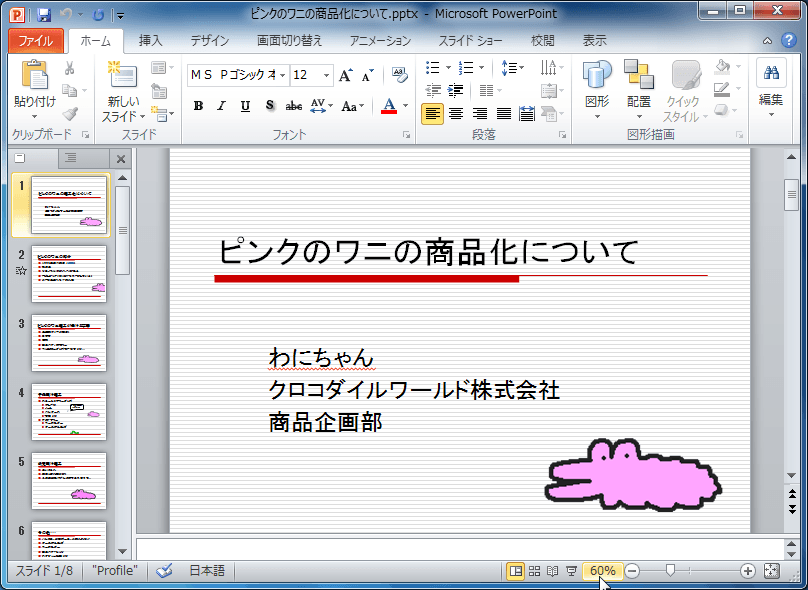Toggle Italic formatting
The height and width of the screenshot is (590, 808).
click(222, 106)
